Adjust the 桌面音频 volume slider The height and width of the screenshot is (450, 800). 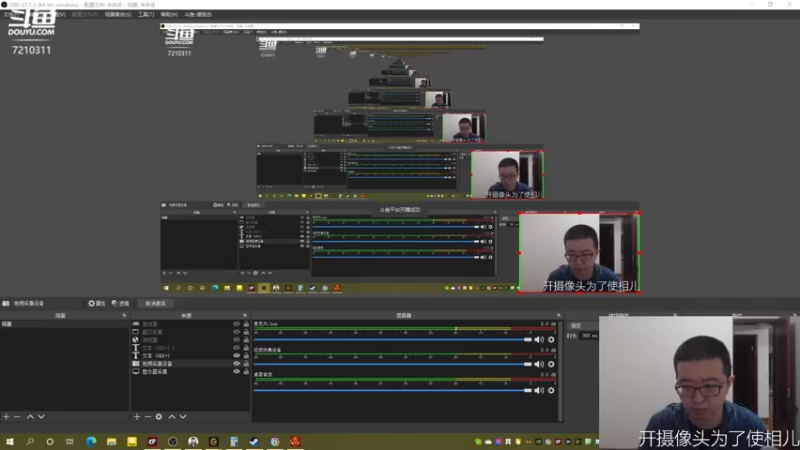coord(393,390)
